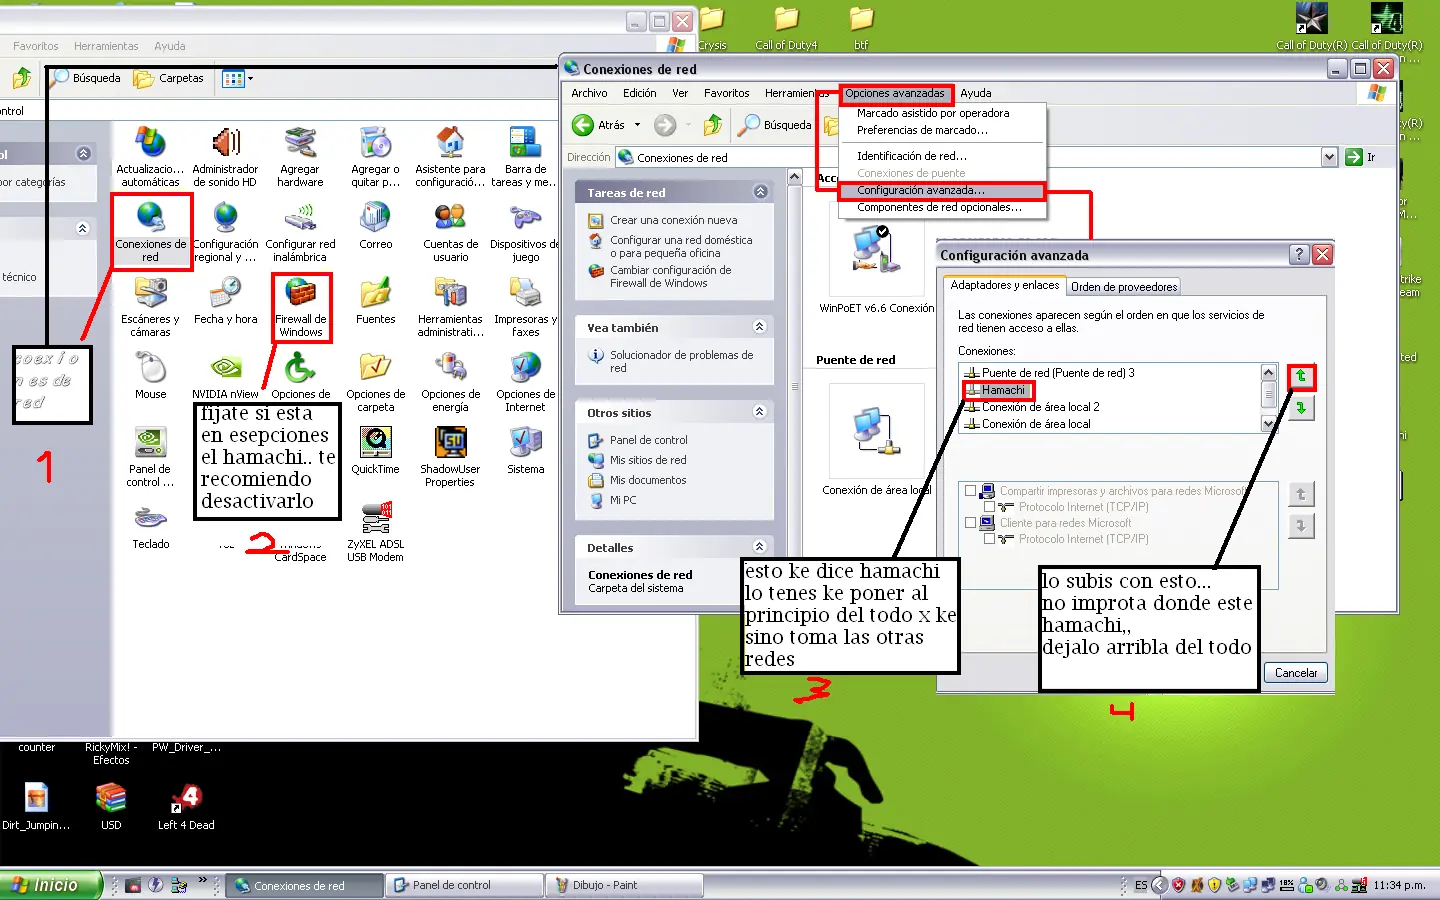1440x900 pixels.
Task: Toggle Compartir impresoras y archivos checkbox
Action: click(970, 491)
